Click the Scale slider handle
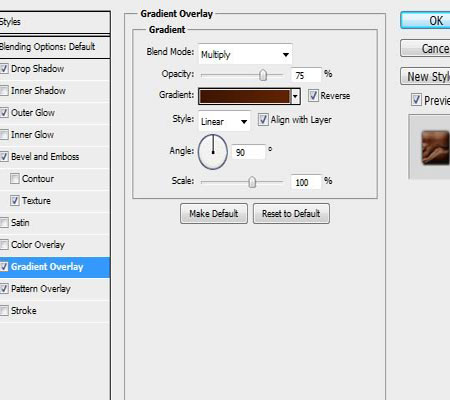This screenshot has height=400, width=450. click(x=252, y=182)
